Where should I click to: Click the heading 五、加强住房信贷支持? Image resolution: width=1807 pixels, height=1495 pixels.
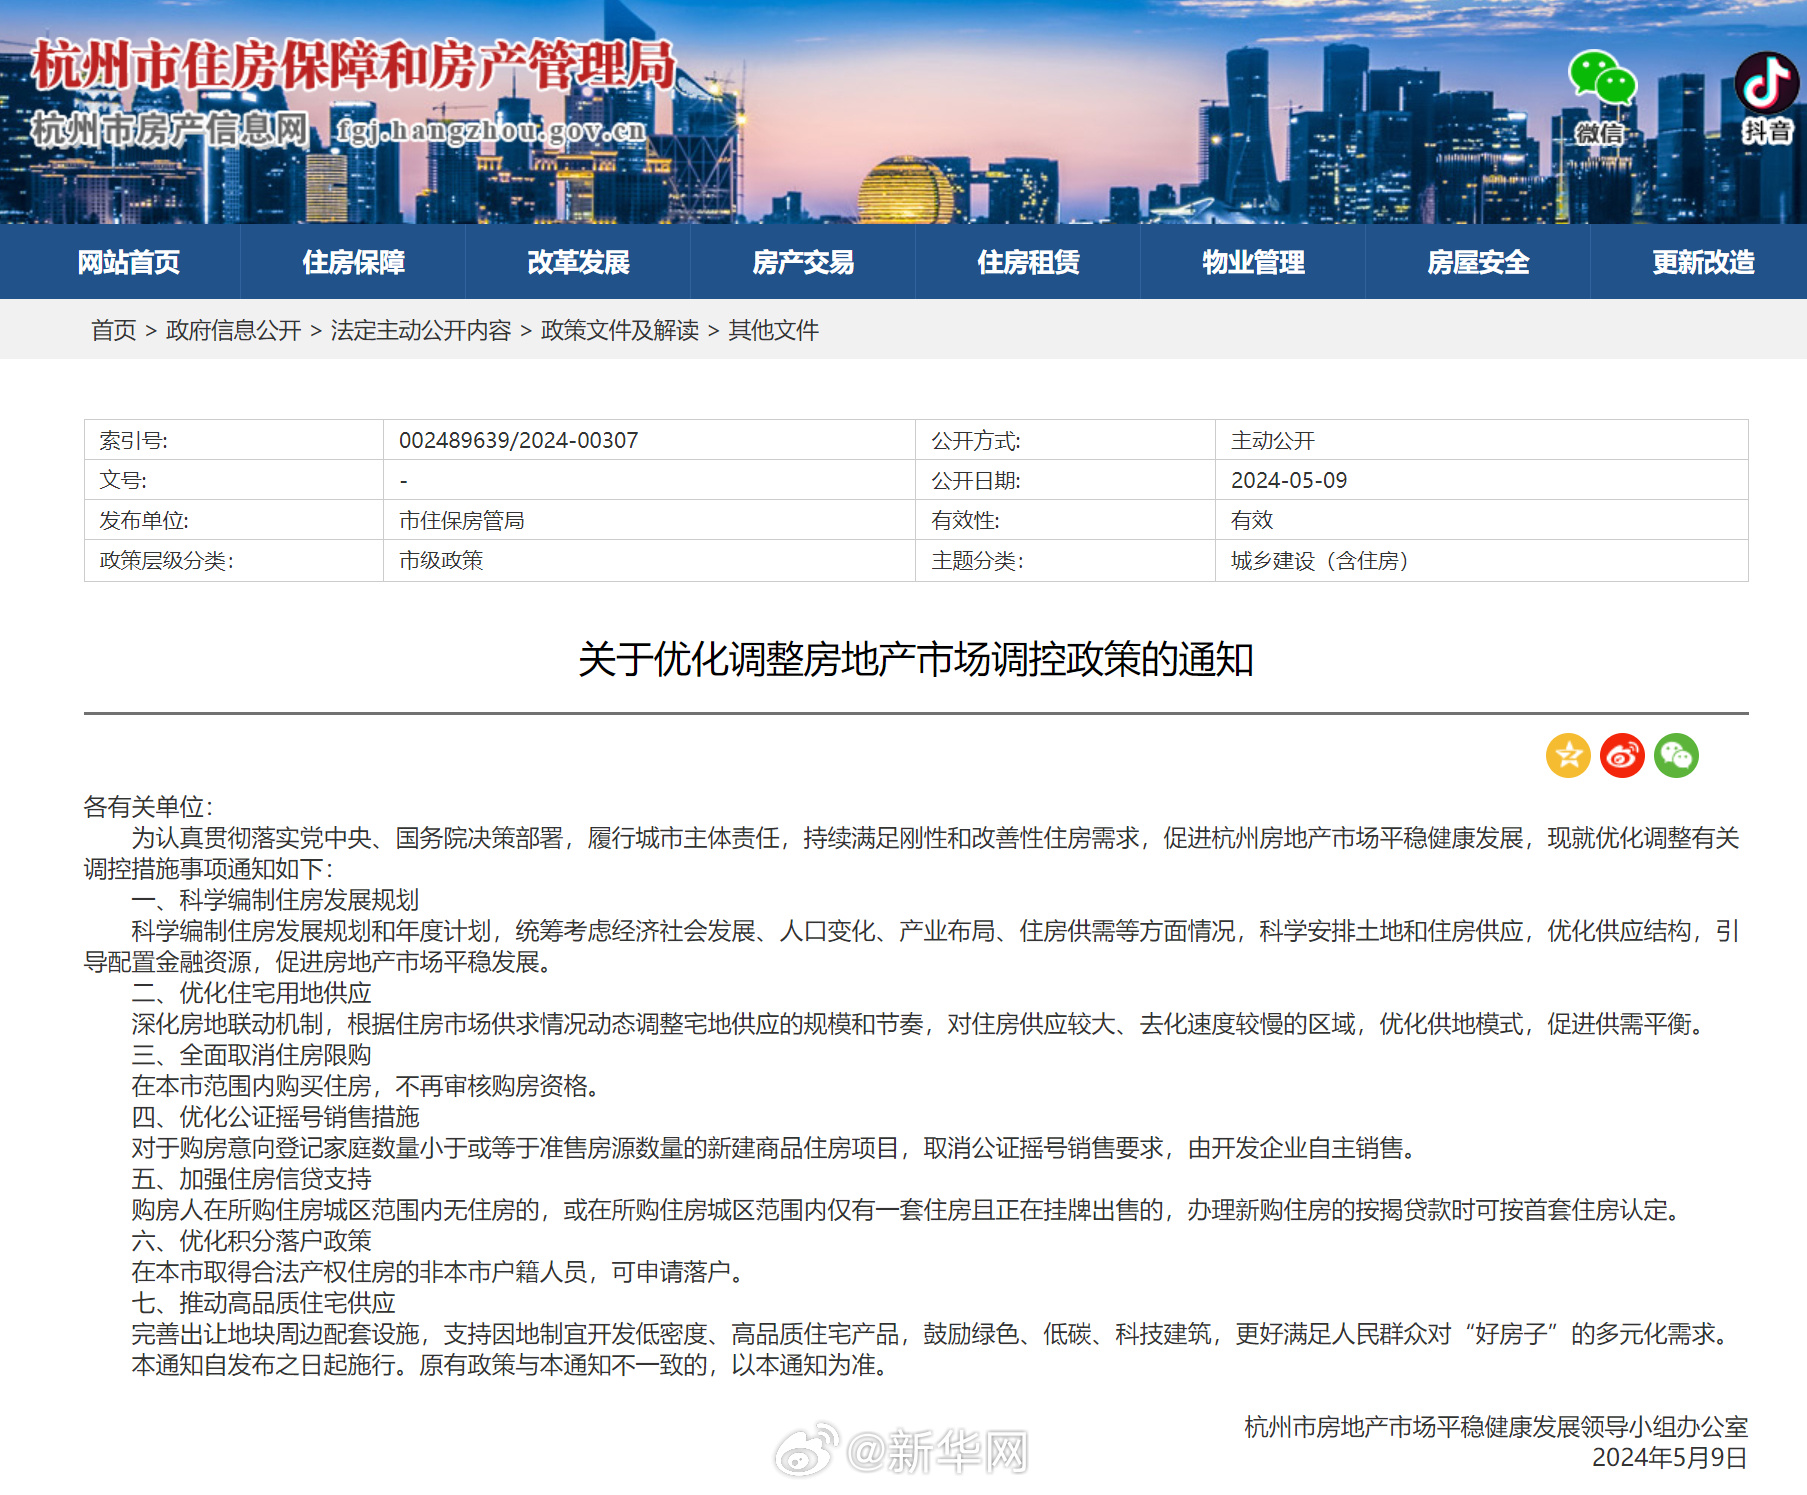pos(251,1179)
